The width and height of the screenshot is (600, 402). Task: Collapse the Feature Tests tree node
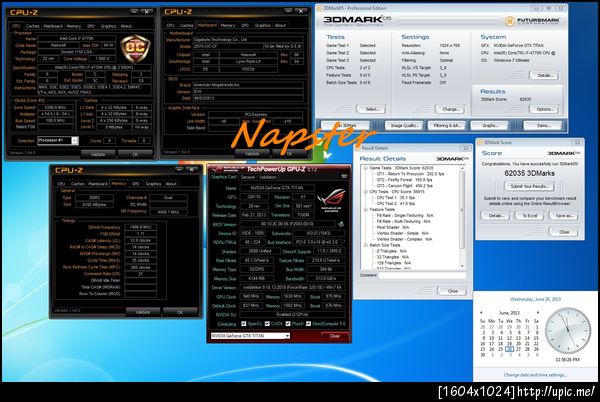pyautogui.click(x=365, y=210)
